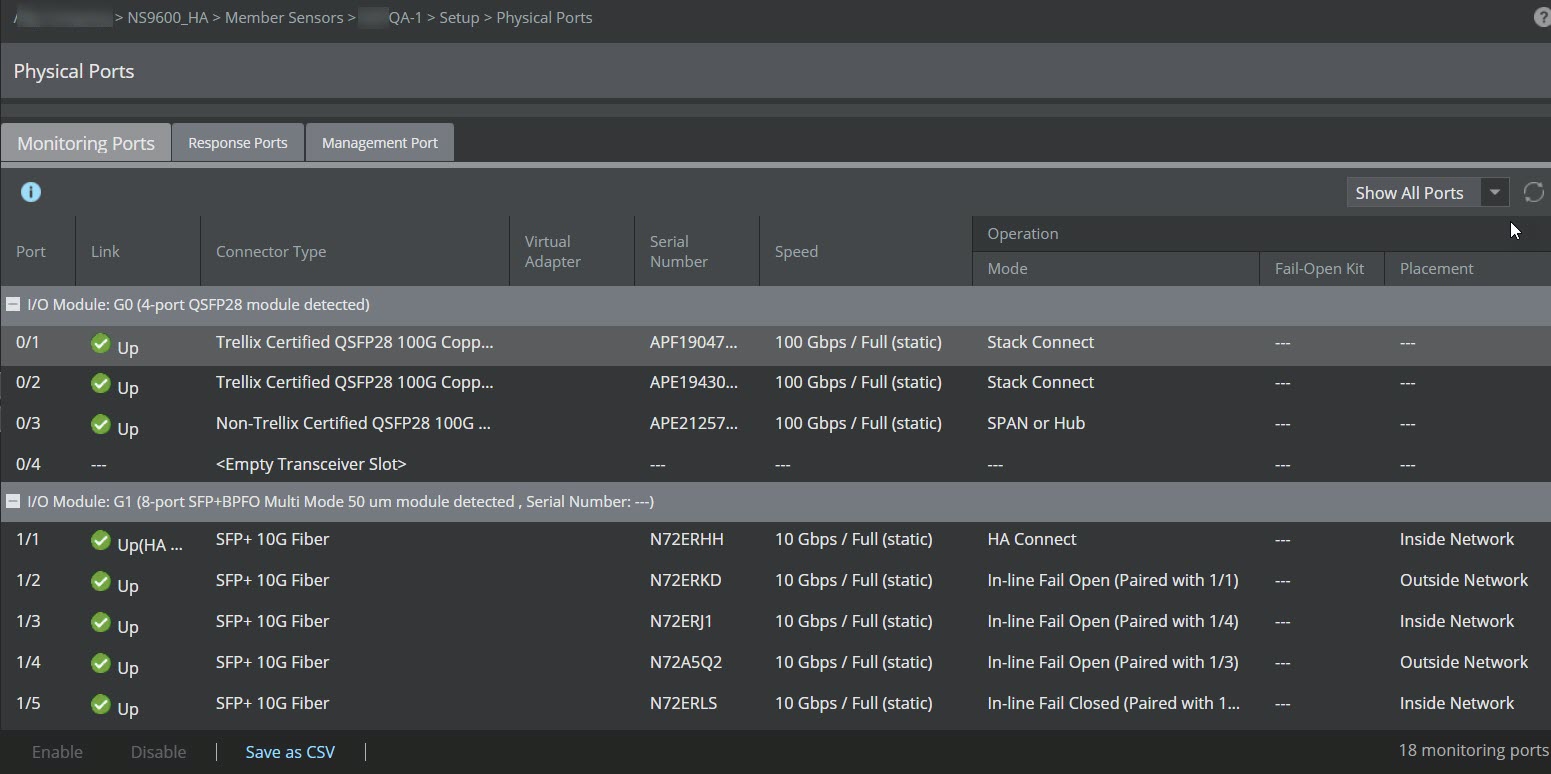This screenshot has height=774, width=1551.
Task: Click In-line Fail Closed mode cell
Action: point(1113,704)
